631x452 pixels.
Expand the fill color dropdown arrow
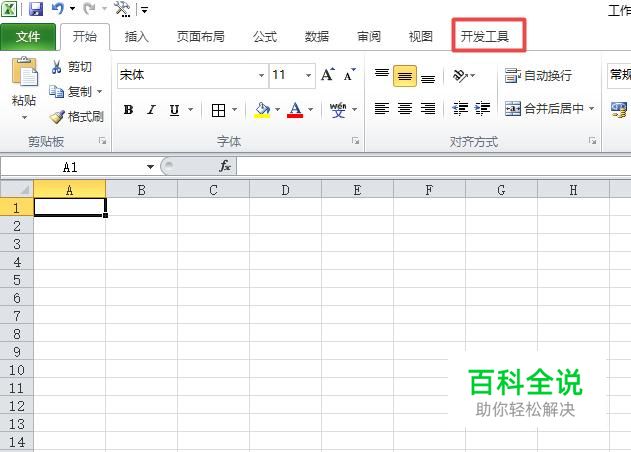click(x=277, y=109)
